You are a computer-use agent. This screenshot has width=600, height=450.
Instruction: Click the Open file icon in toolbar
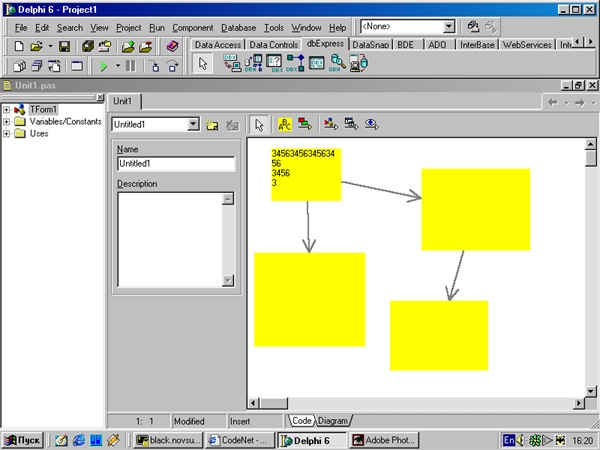pyautogui.click(x=36, y=46)
